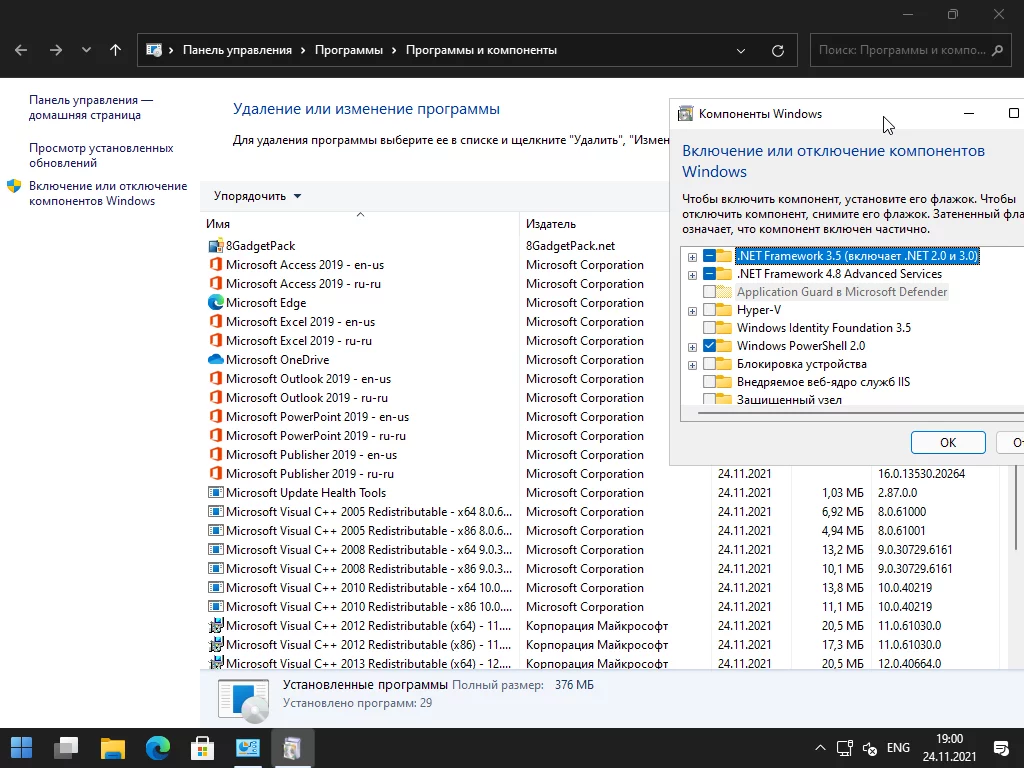Open the 'Упорядочить' dropdown menu
This screenshot has height=768, width=1024.
point(257,196)
